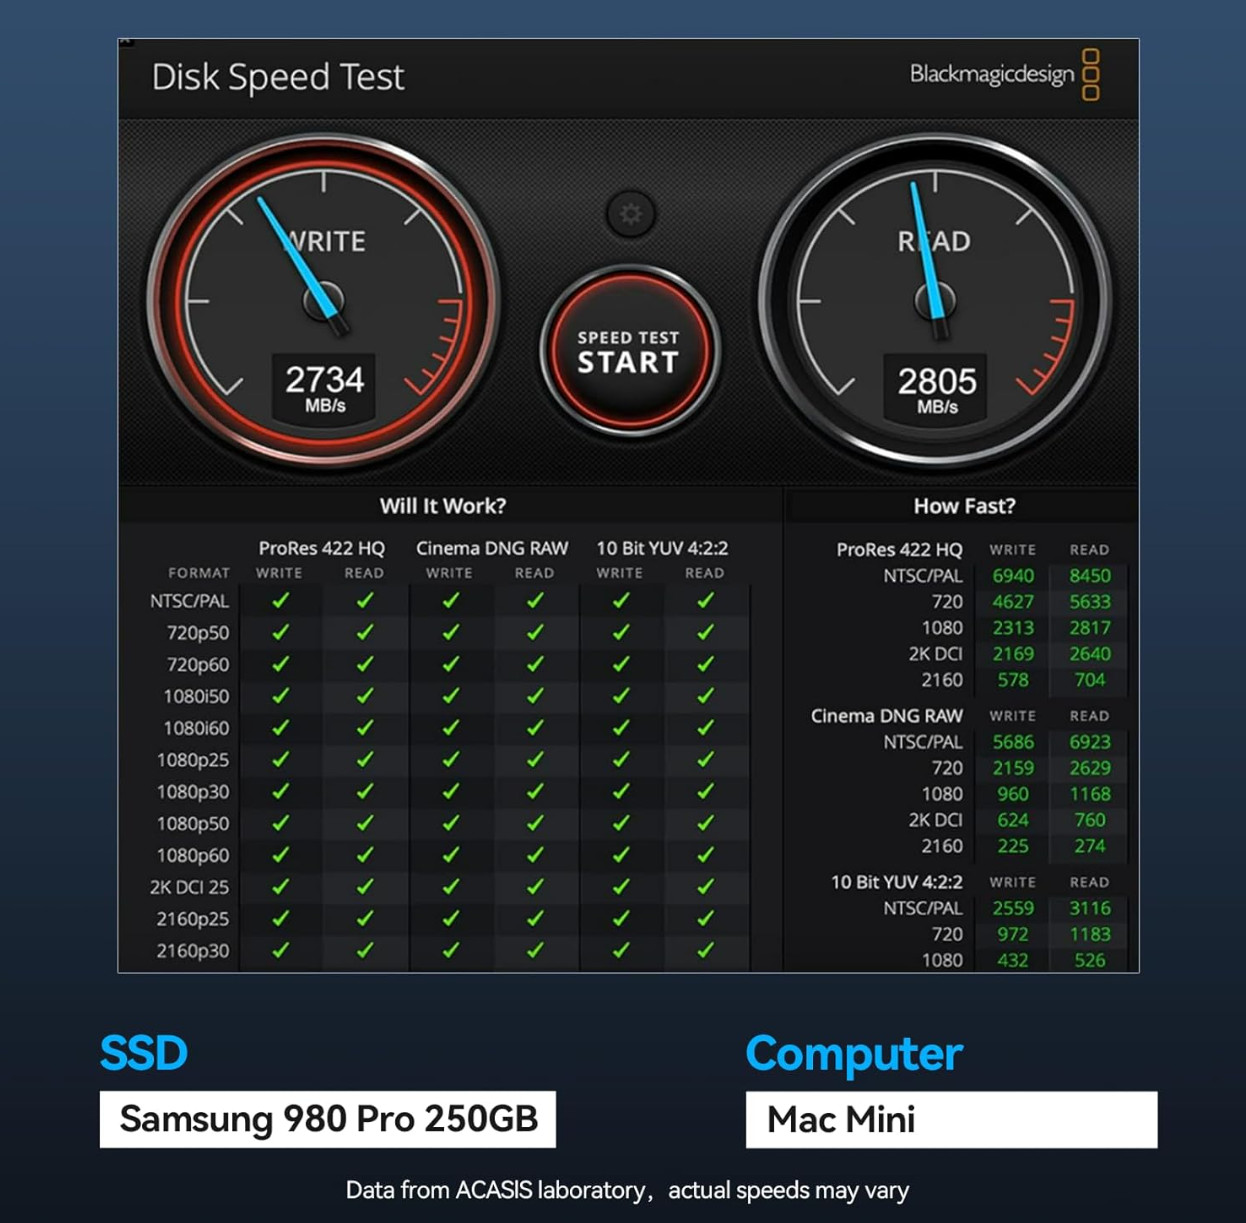Click the NTSC/PAL 10 Bit YUV read checkmark
Screen dimensions: 1246x1223
coord(706,600)
